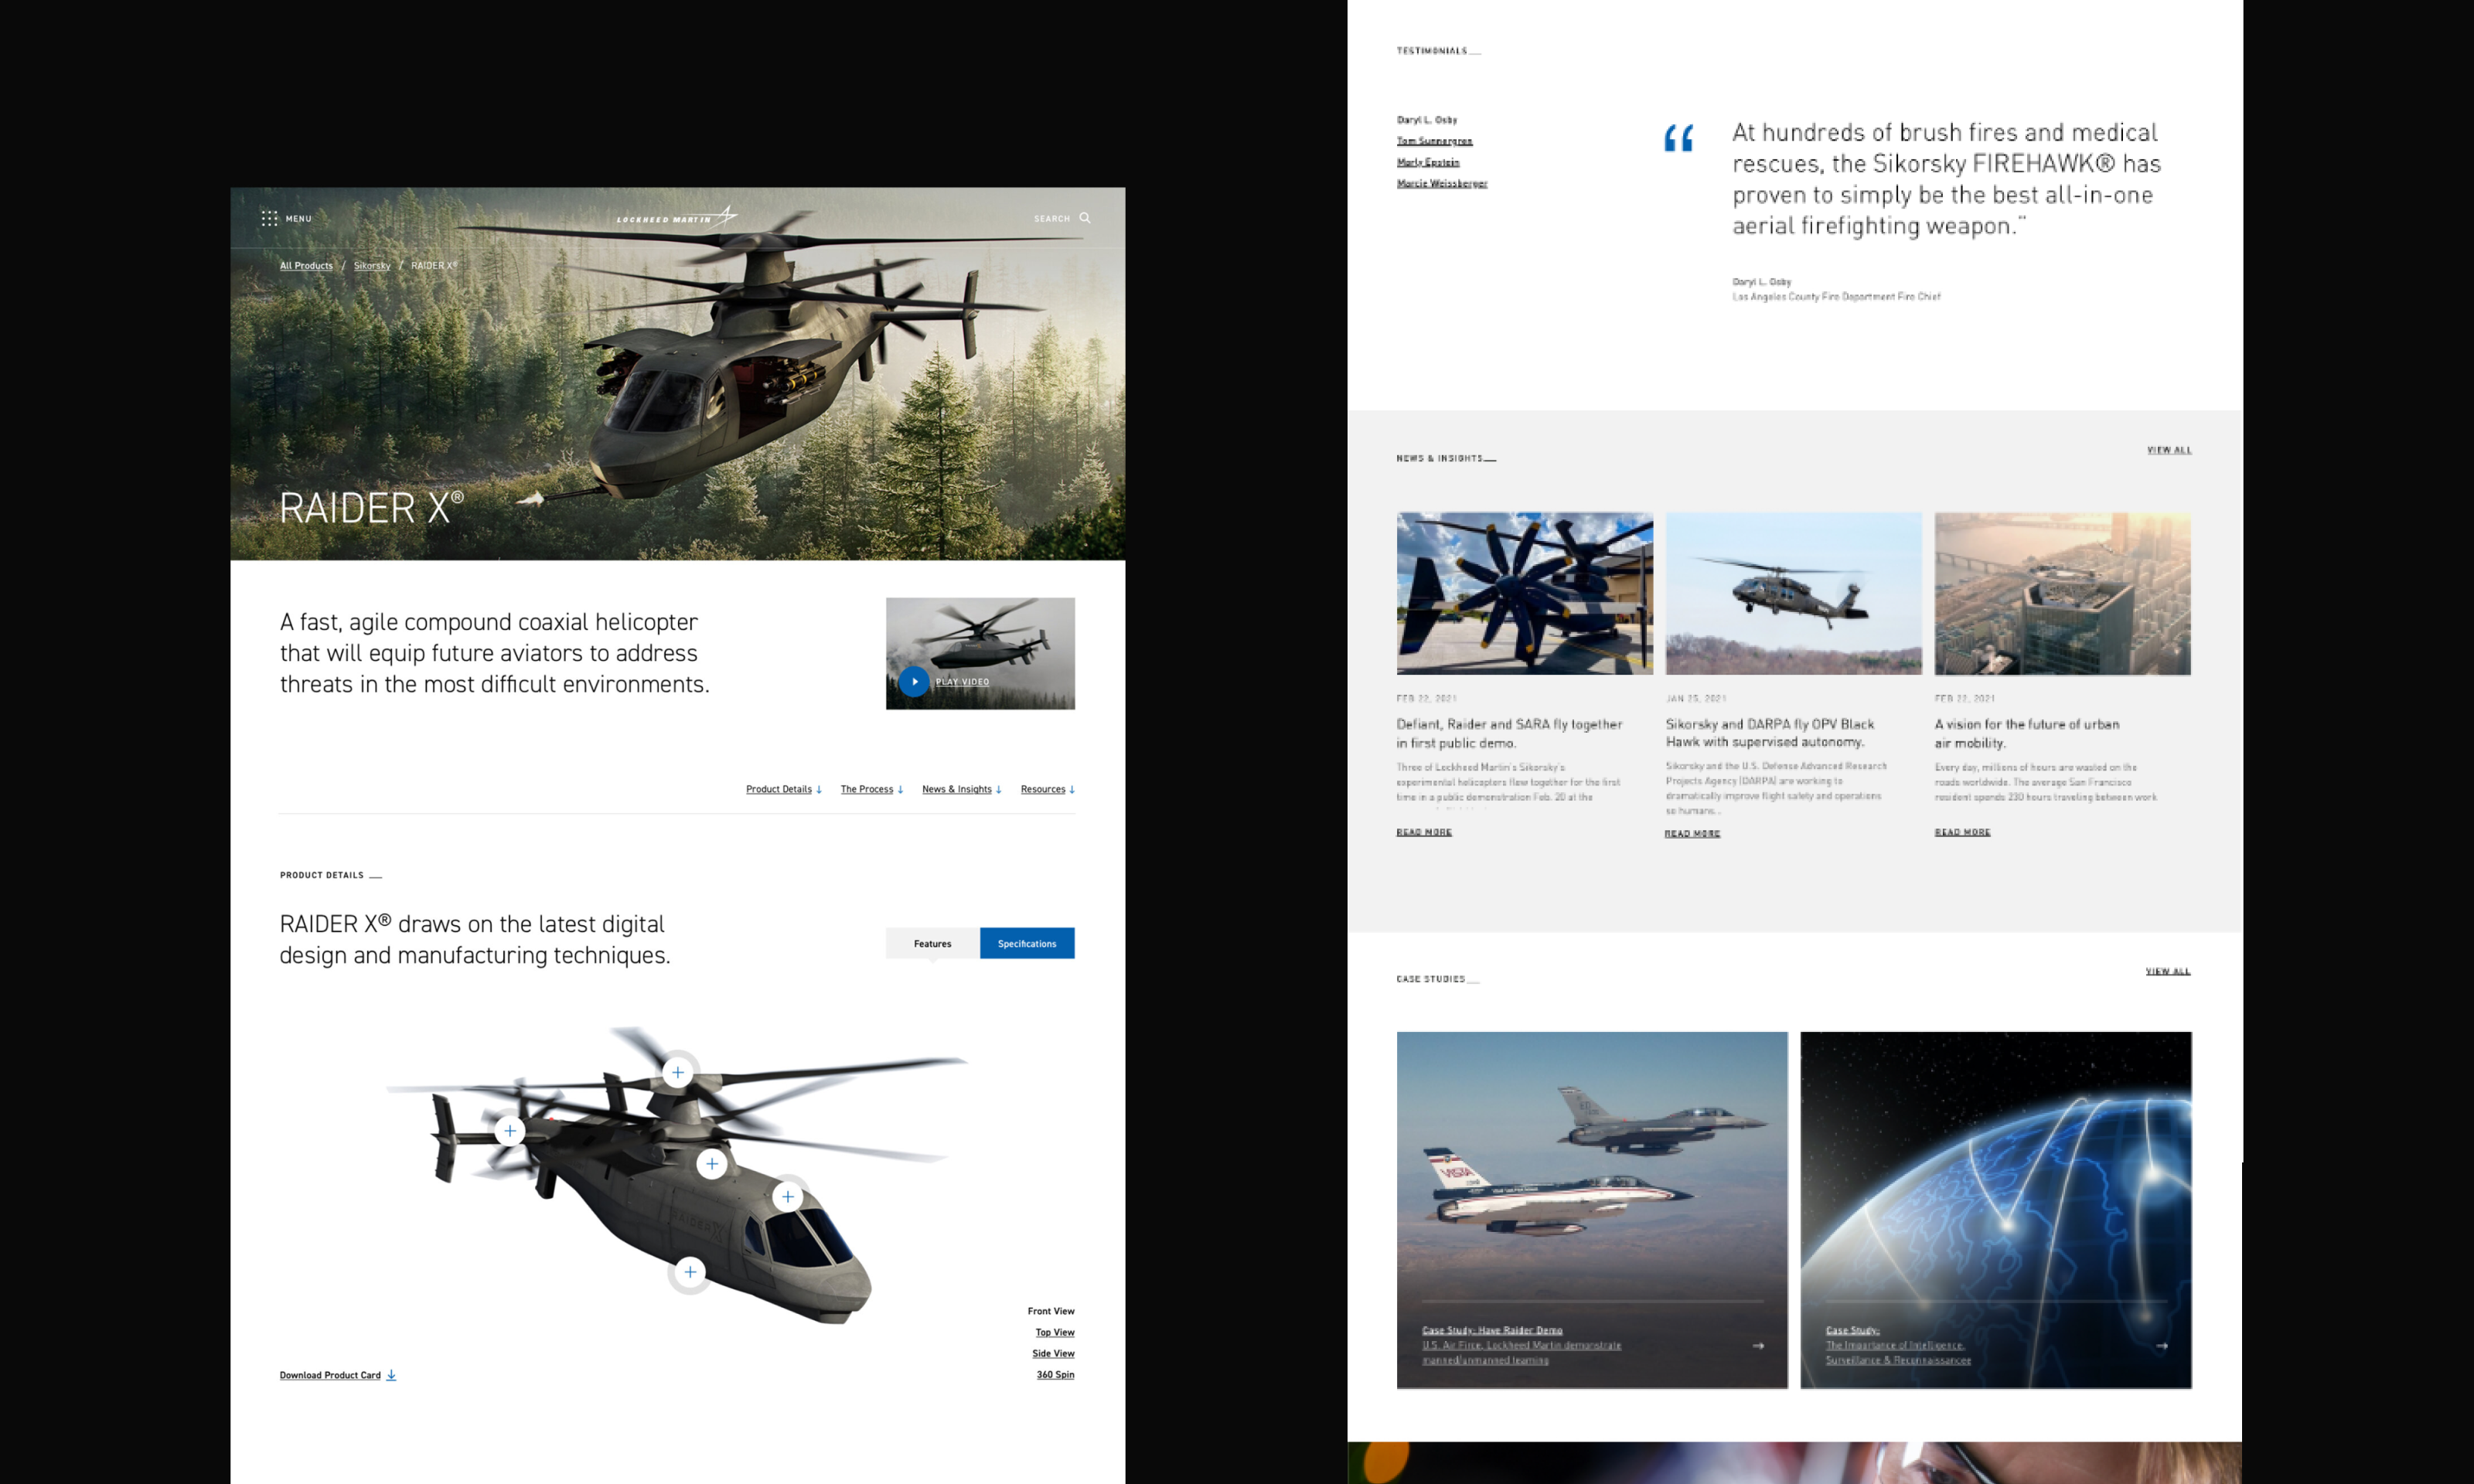Select Tom's testimonial in the list
This screenshot has width=2474, height=1484.
pos(1434,141)
